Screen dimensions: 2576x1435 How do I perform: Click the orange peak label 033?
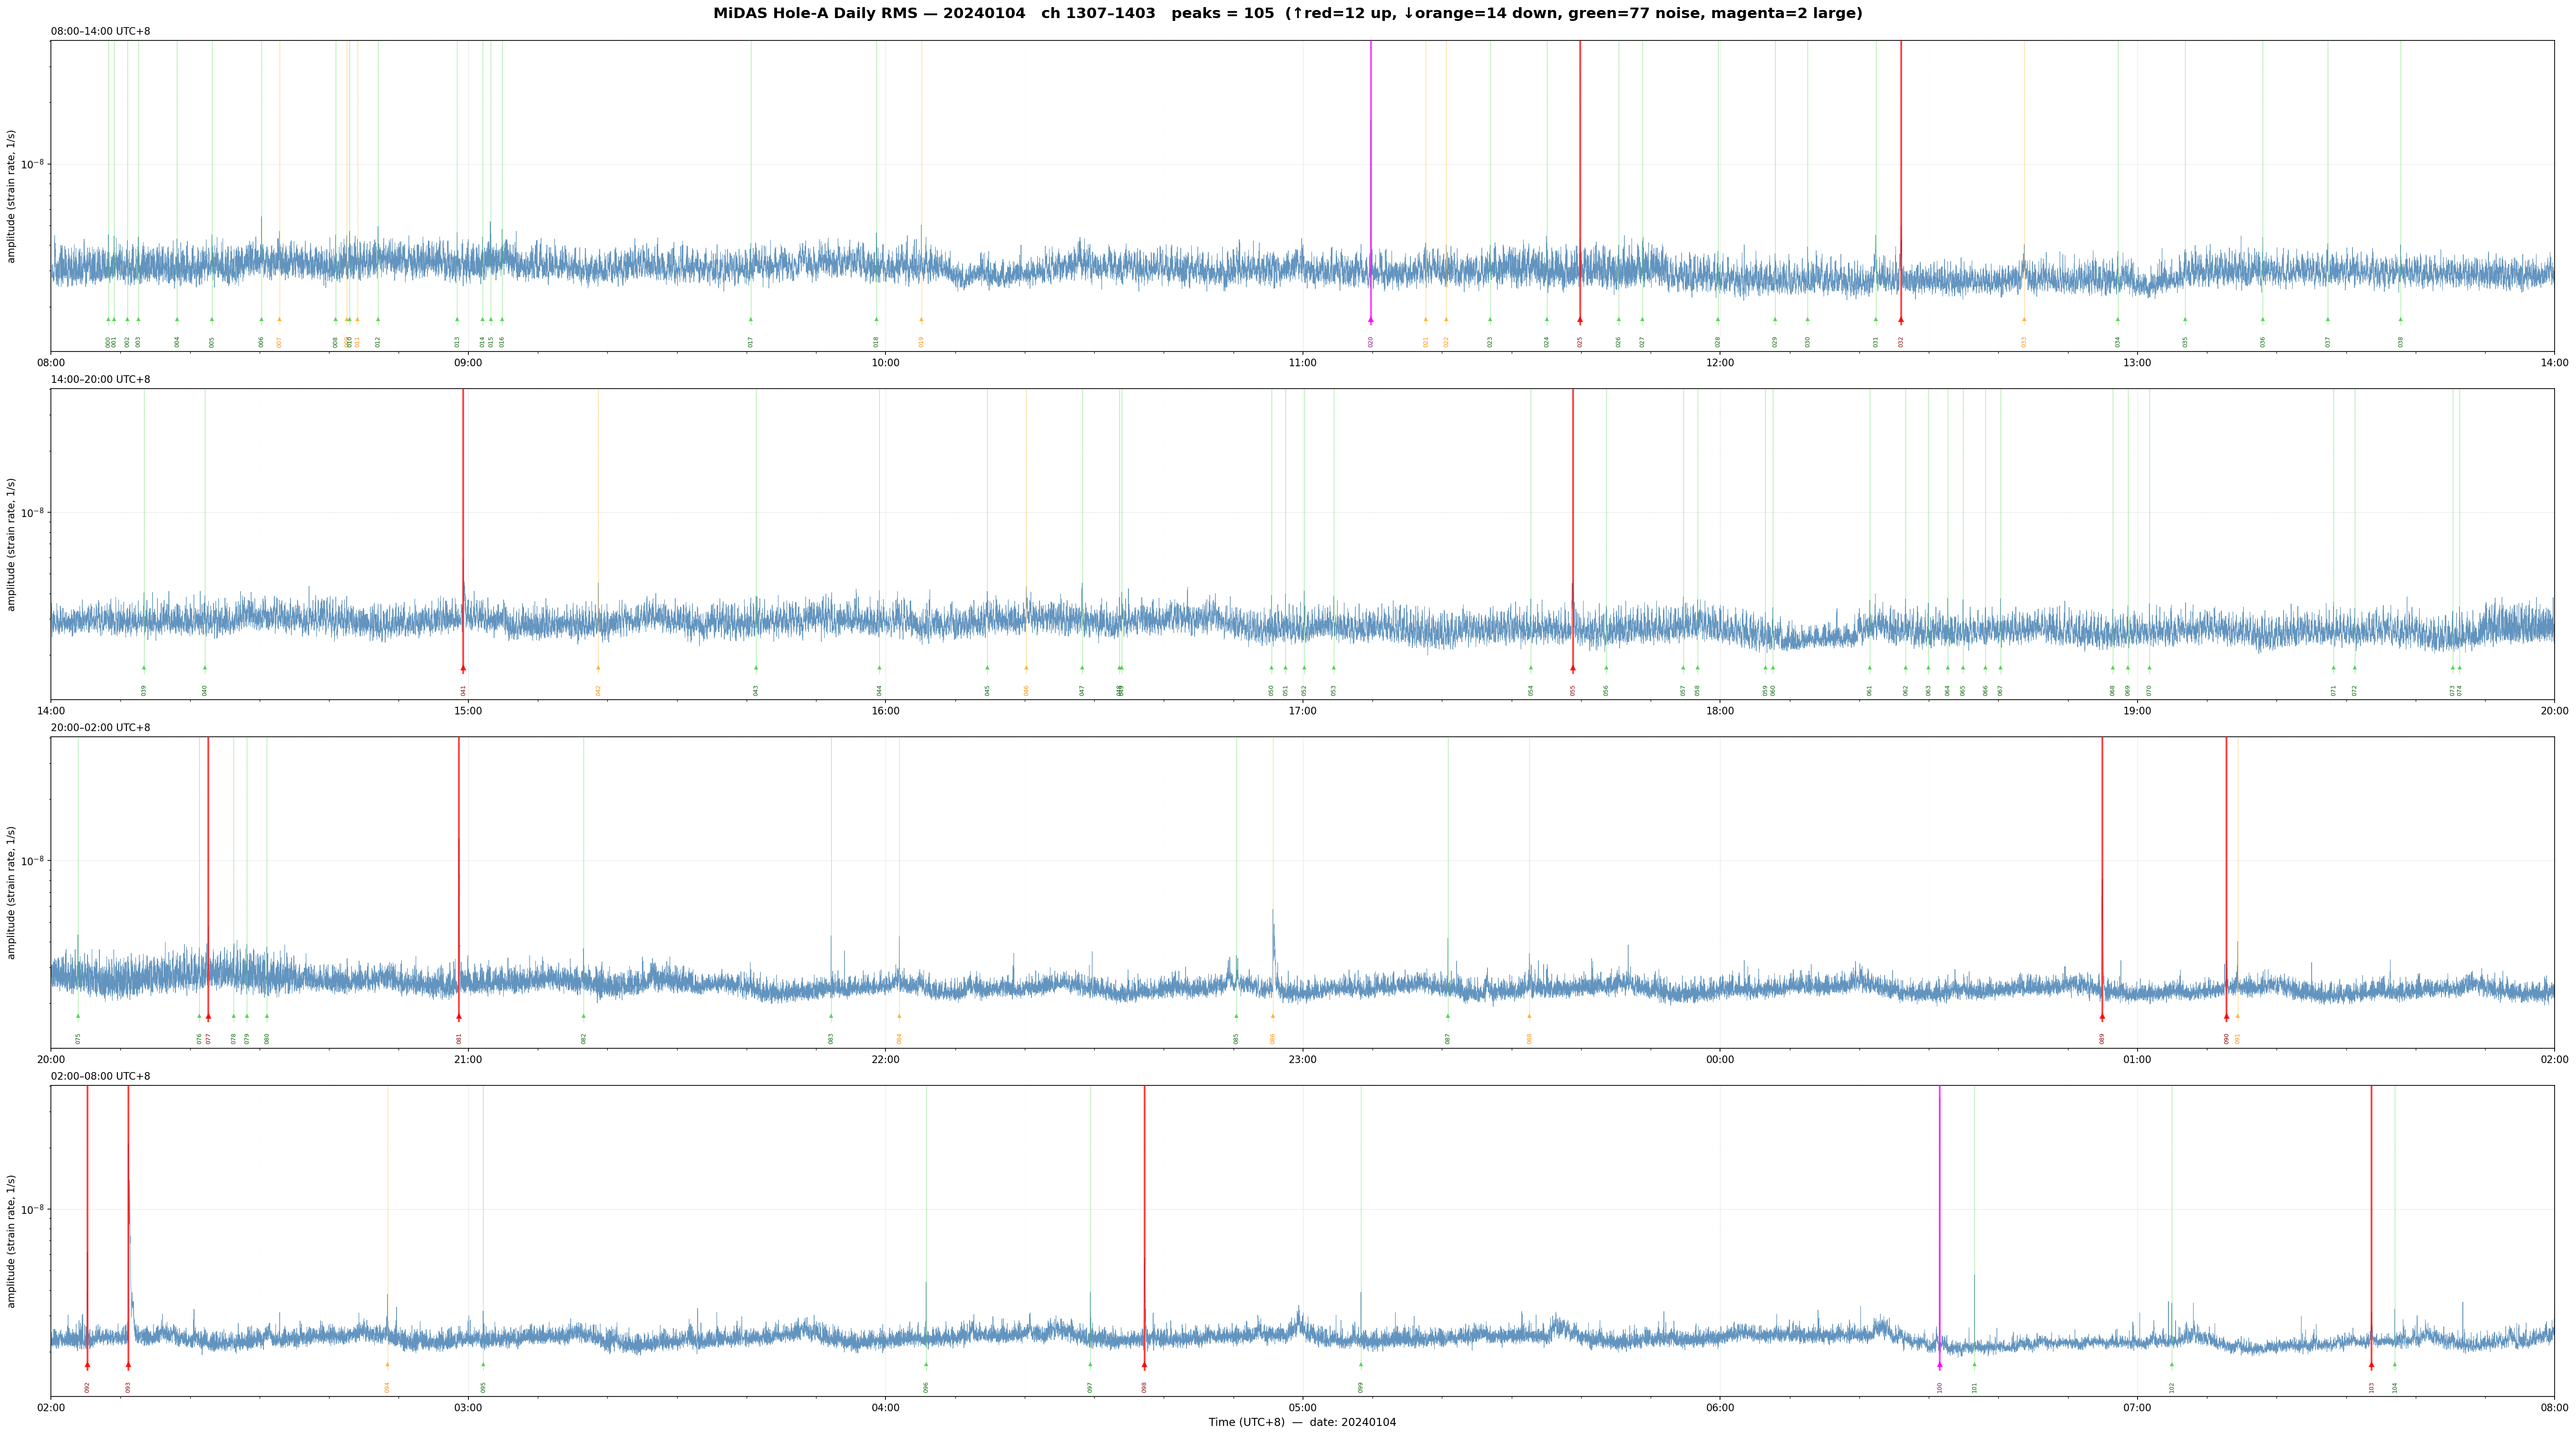2024,341
